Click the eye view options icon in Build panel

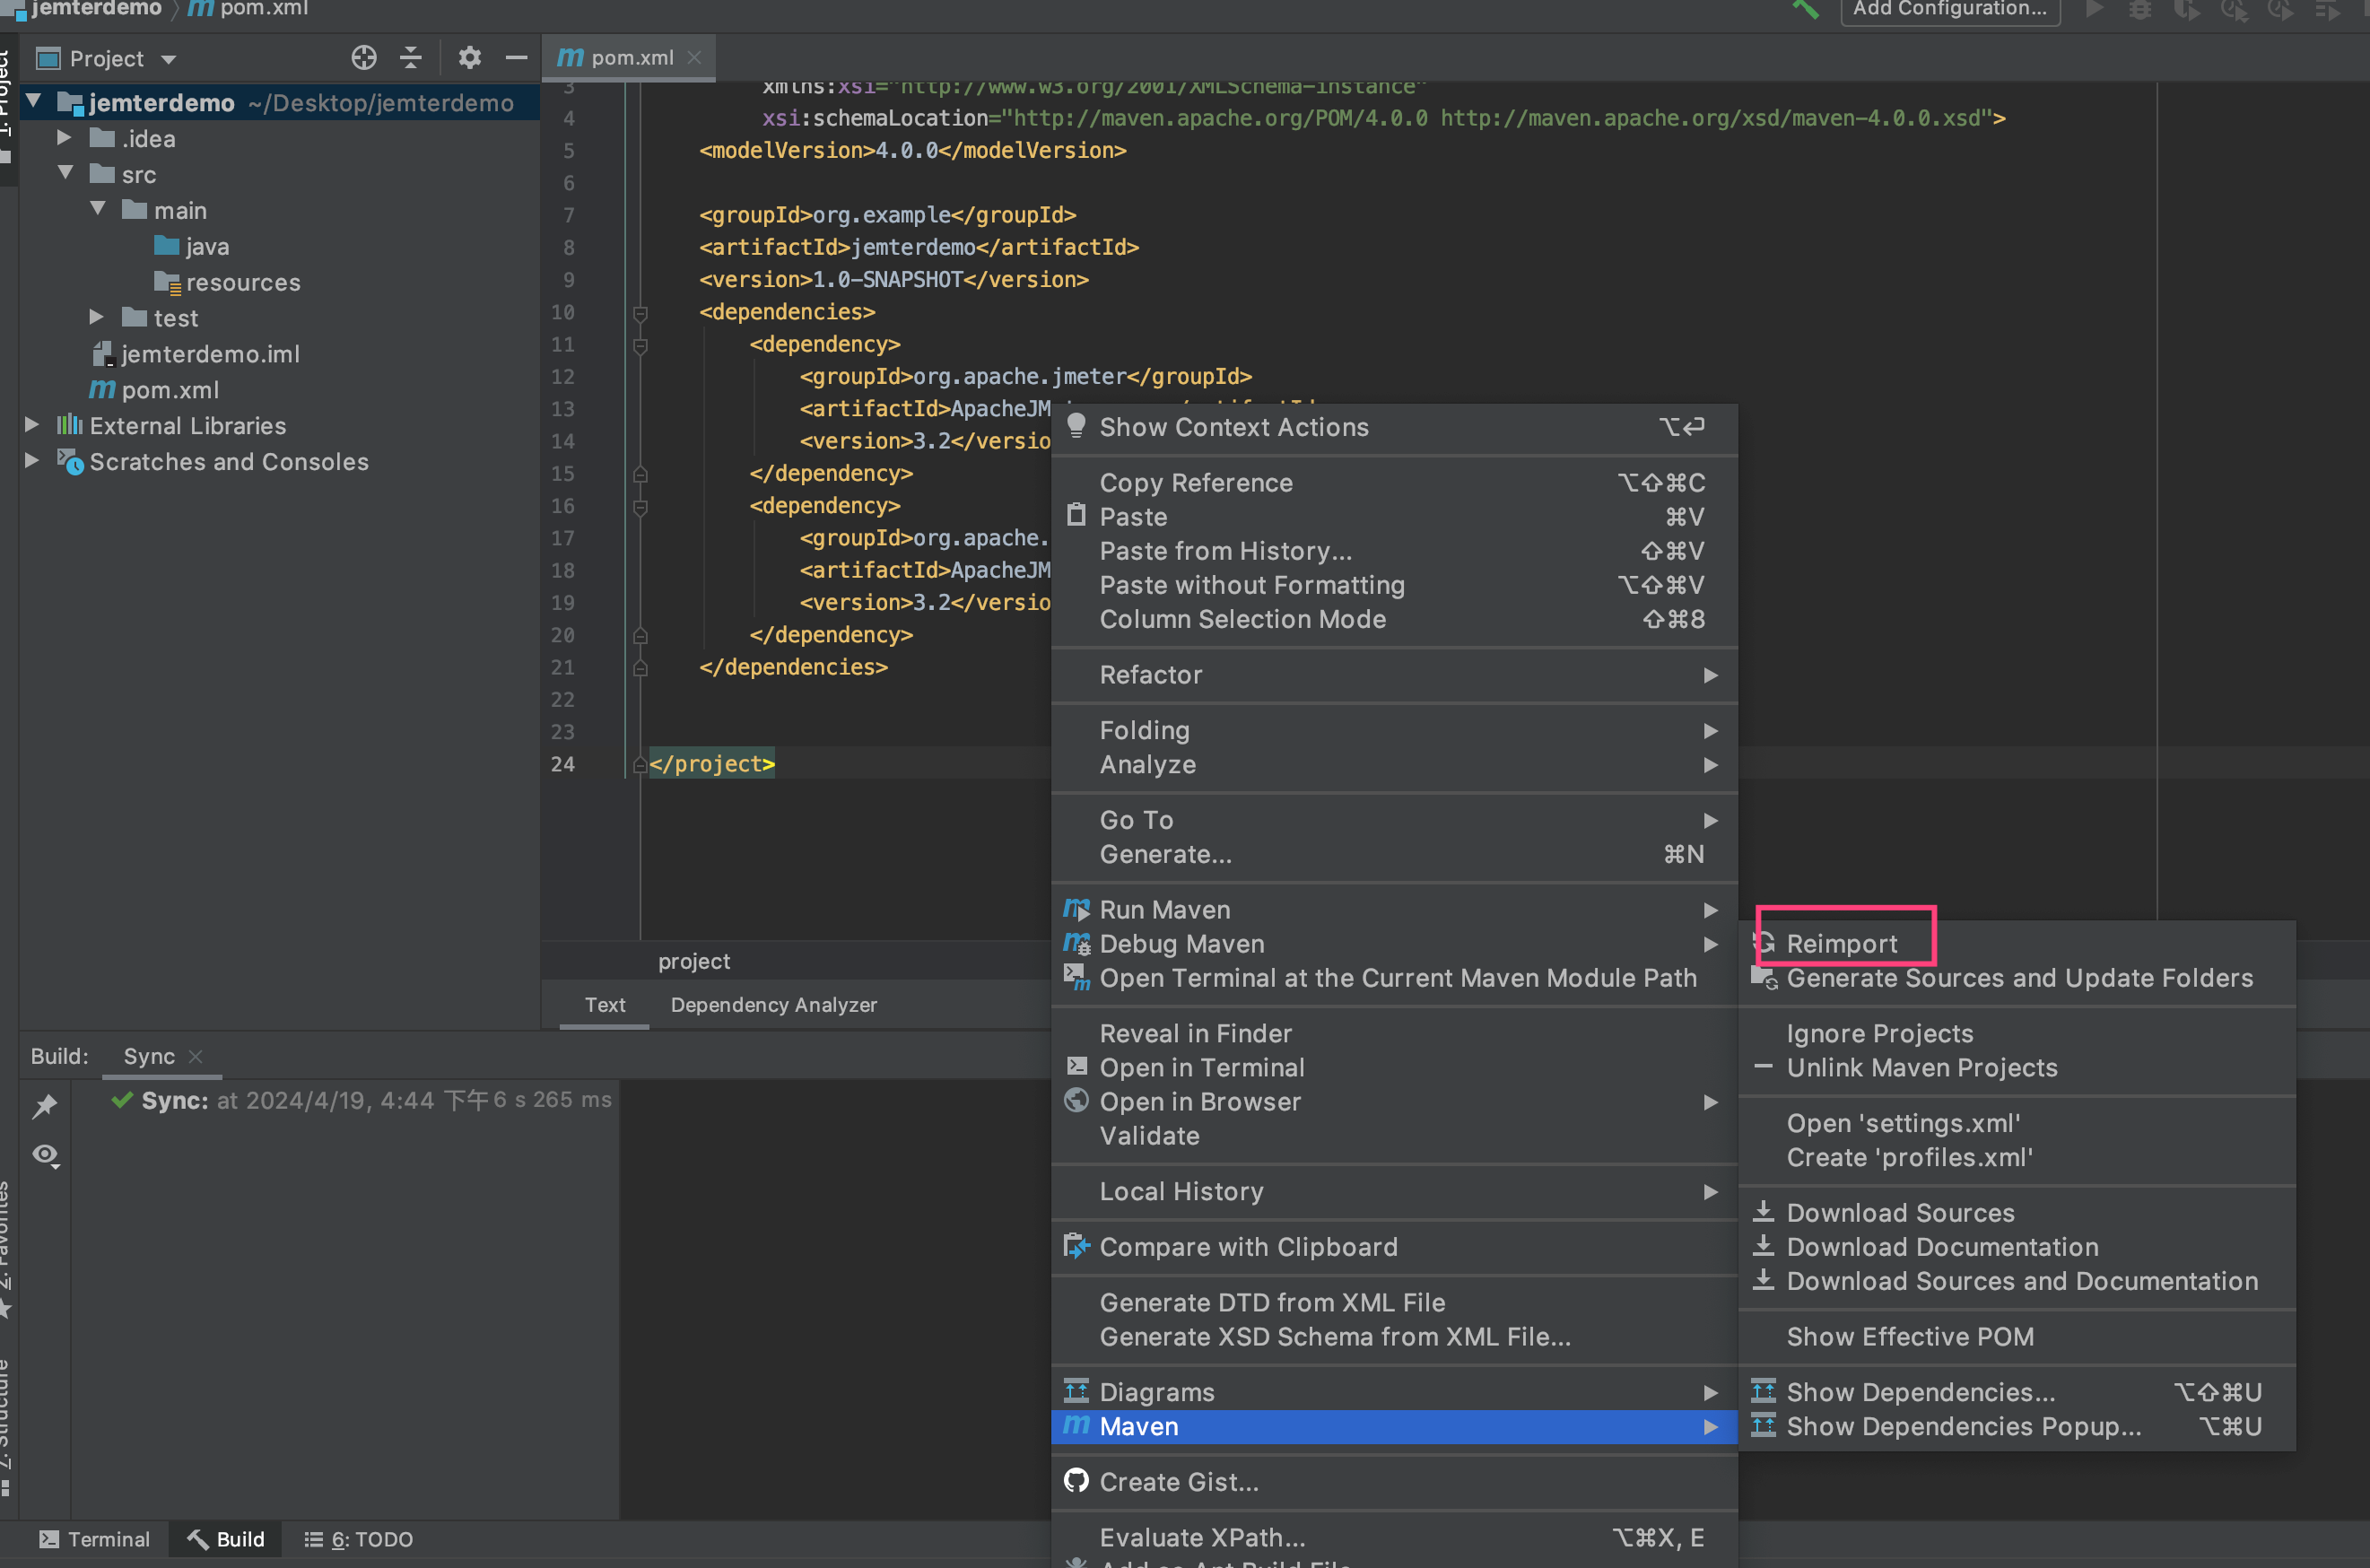45,1155
